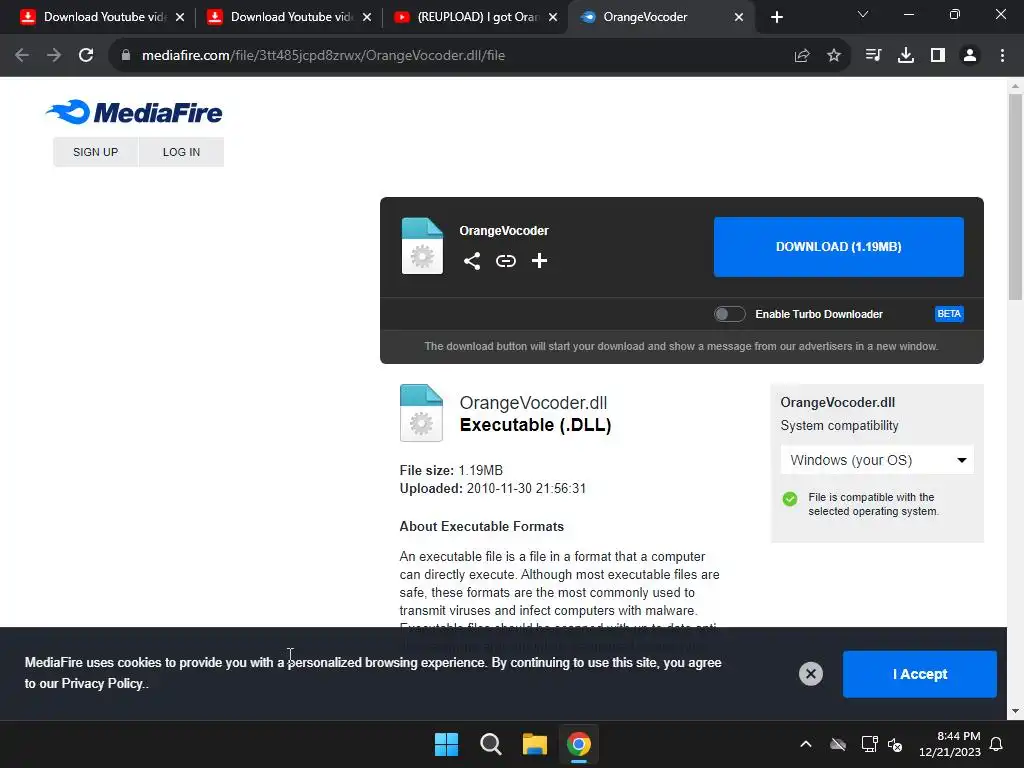Open the Chrome side panel
1024x768 pixels.
[938, 56]
